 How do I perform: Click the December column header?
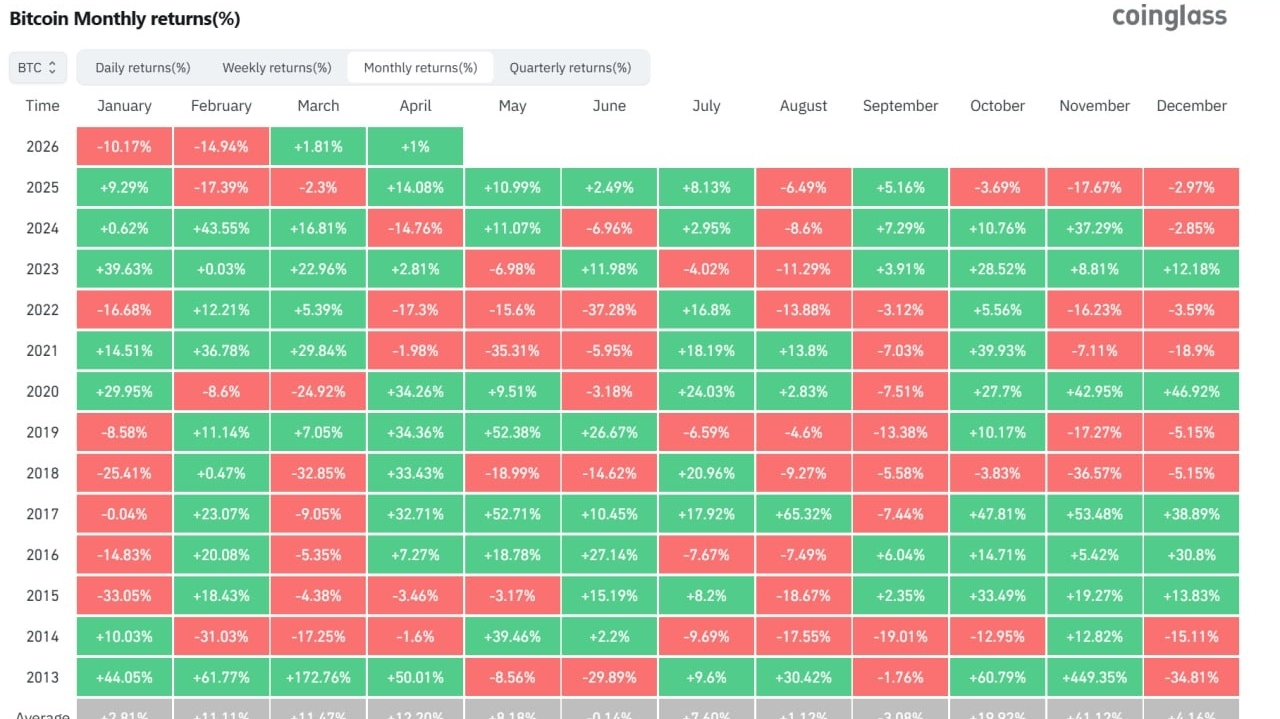click(1191, 106)
